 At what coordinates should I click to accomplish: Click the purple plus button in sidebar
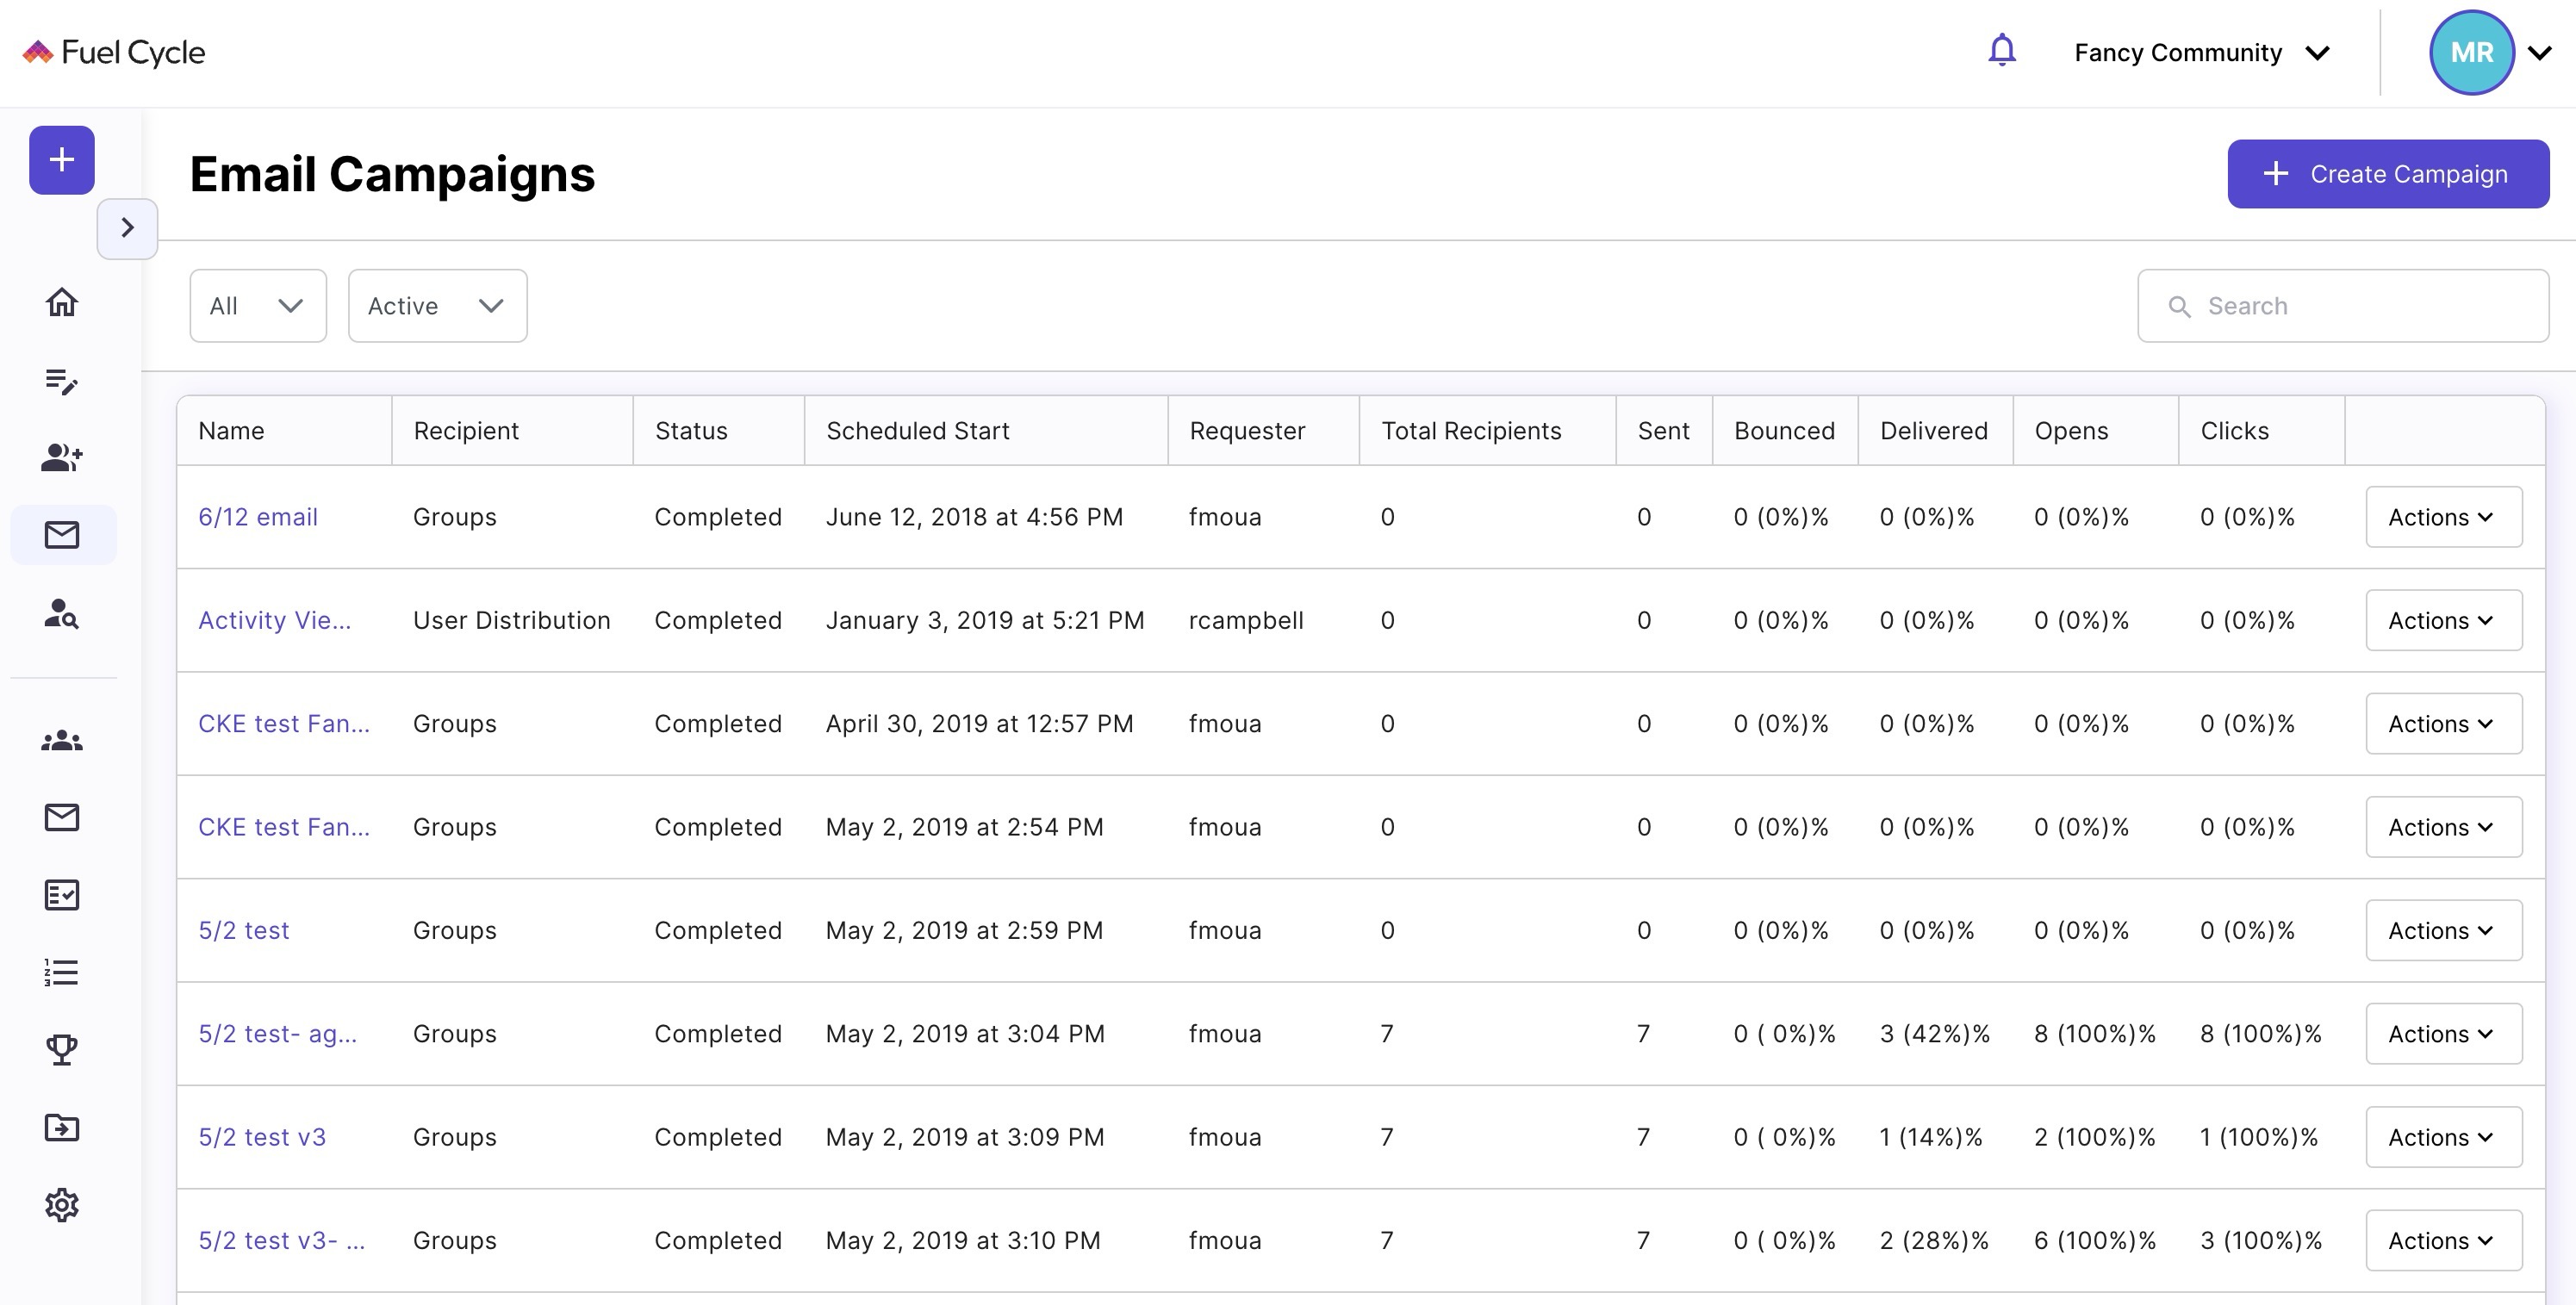tap(62, 160)
